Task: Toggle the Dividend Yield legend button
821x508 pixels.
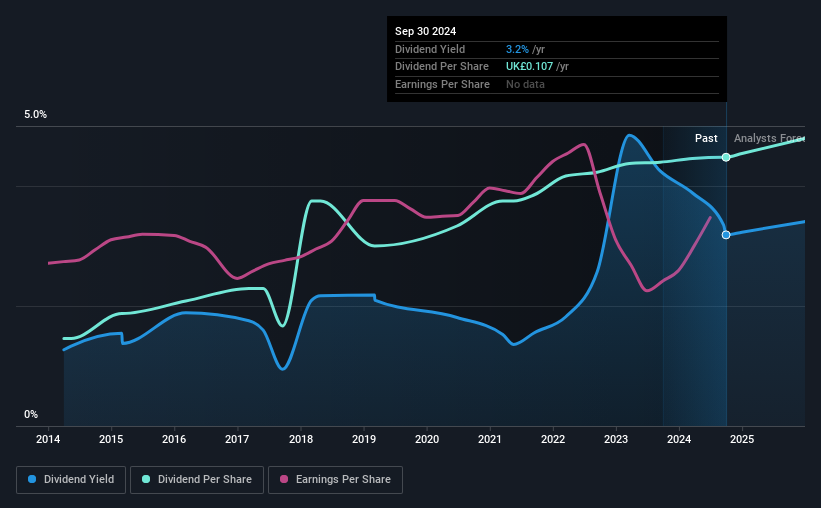Action: tap(71, 480)
